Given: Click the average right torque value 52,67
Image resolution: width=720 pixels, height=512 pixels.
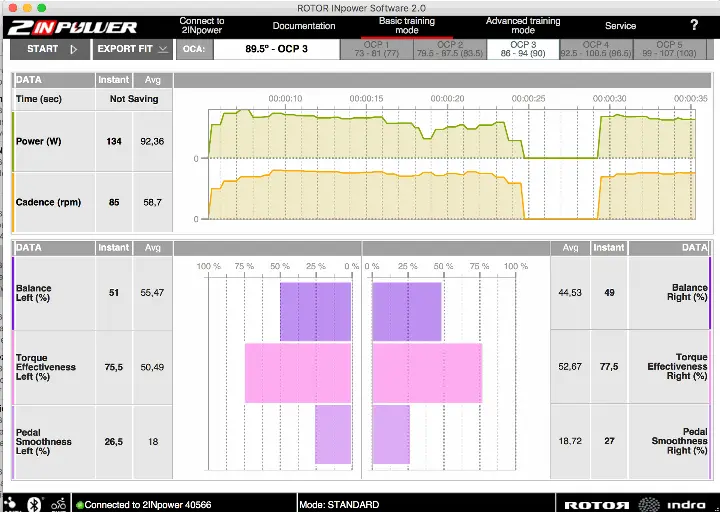Looking at the screenshot, I should click(x=570, y=367).
